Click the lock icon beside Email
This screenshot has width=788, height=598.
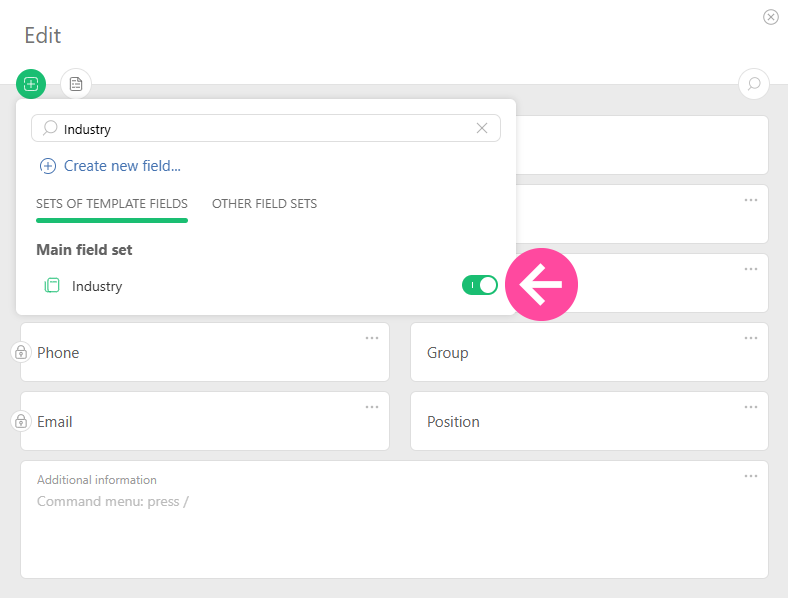(20, 421)
